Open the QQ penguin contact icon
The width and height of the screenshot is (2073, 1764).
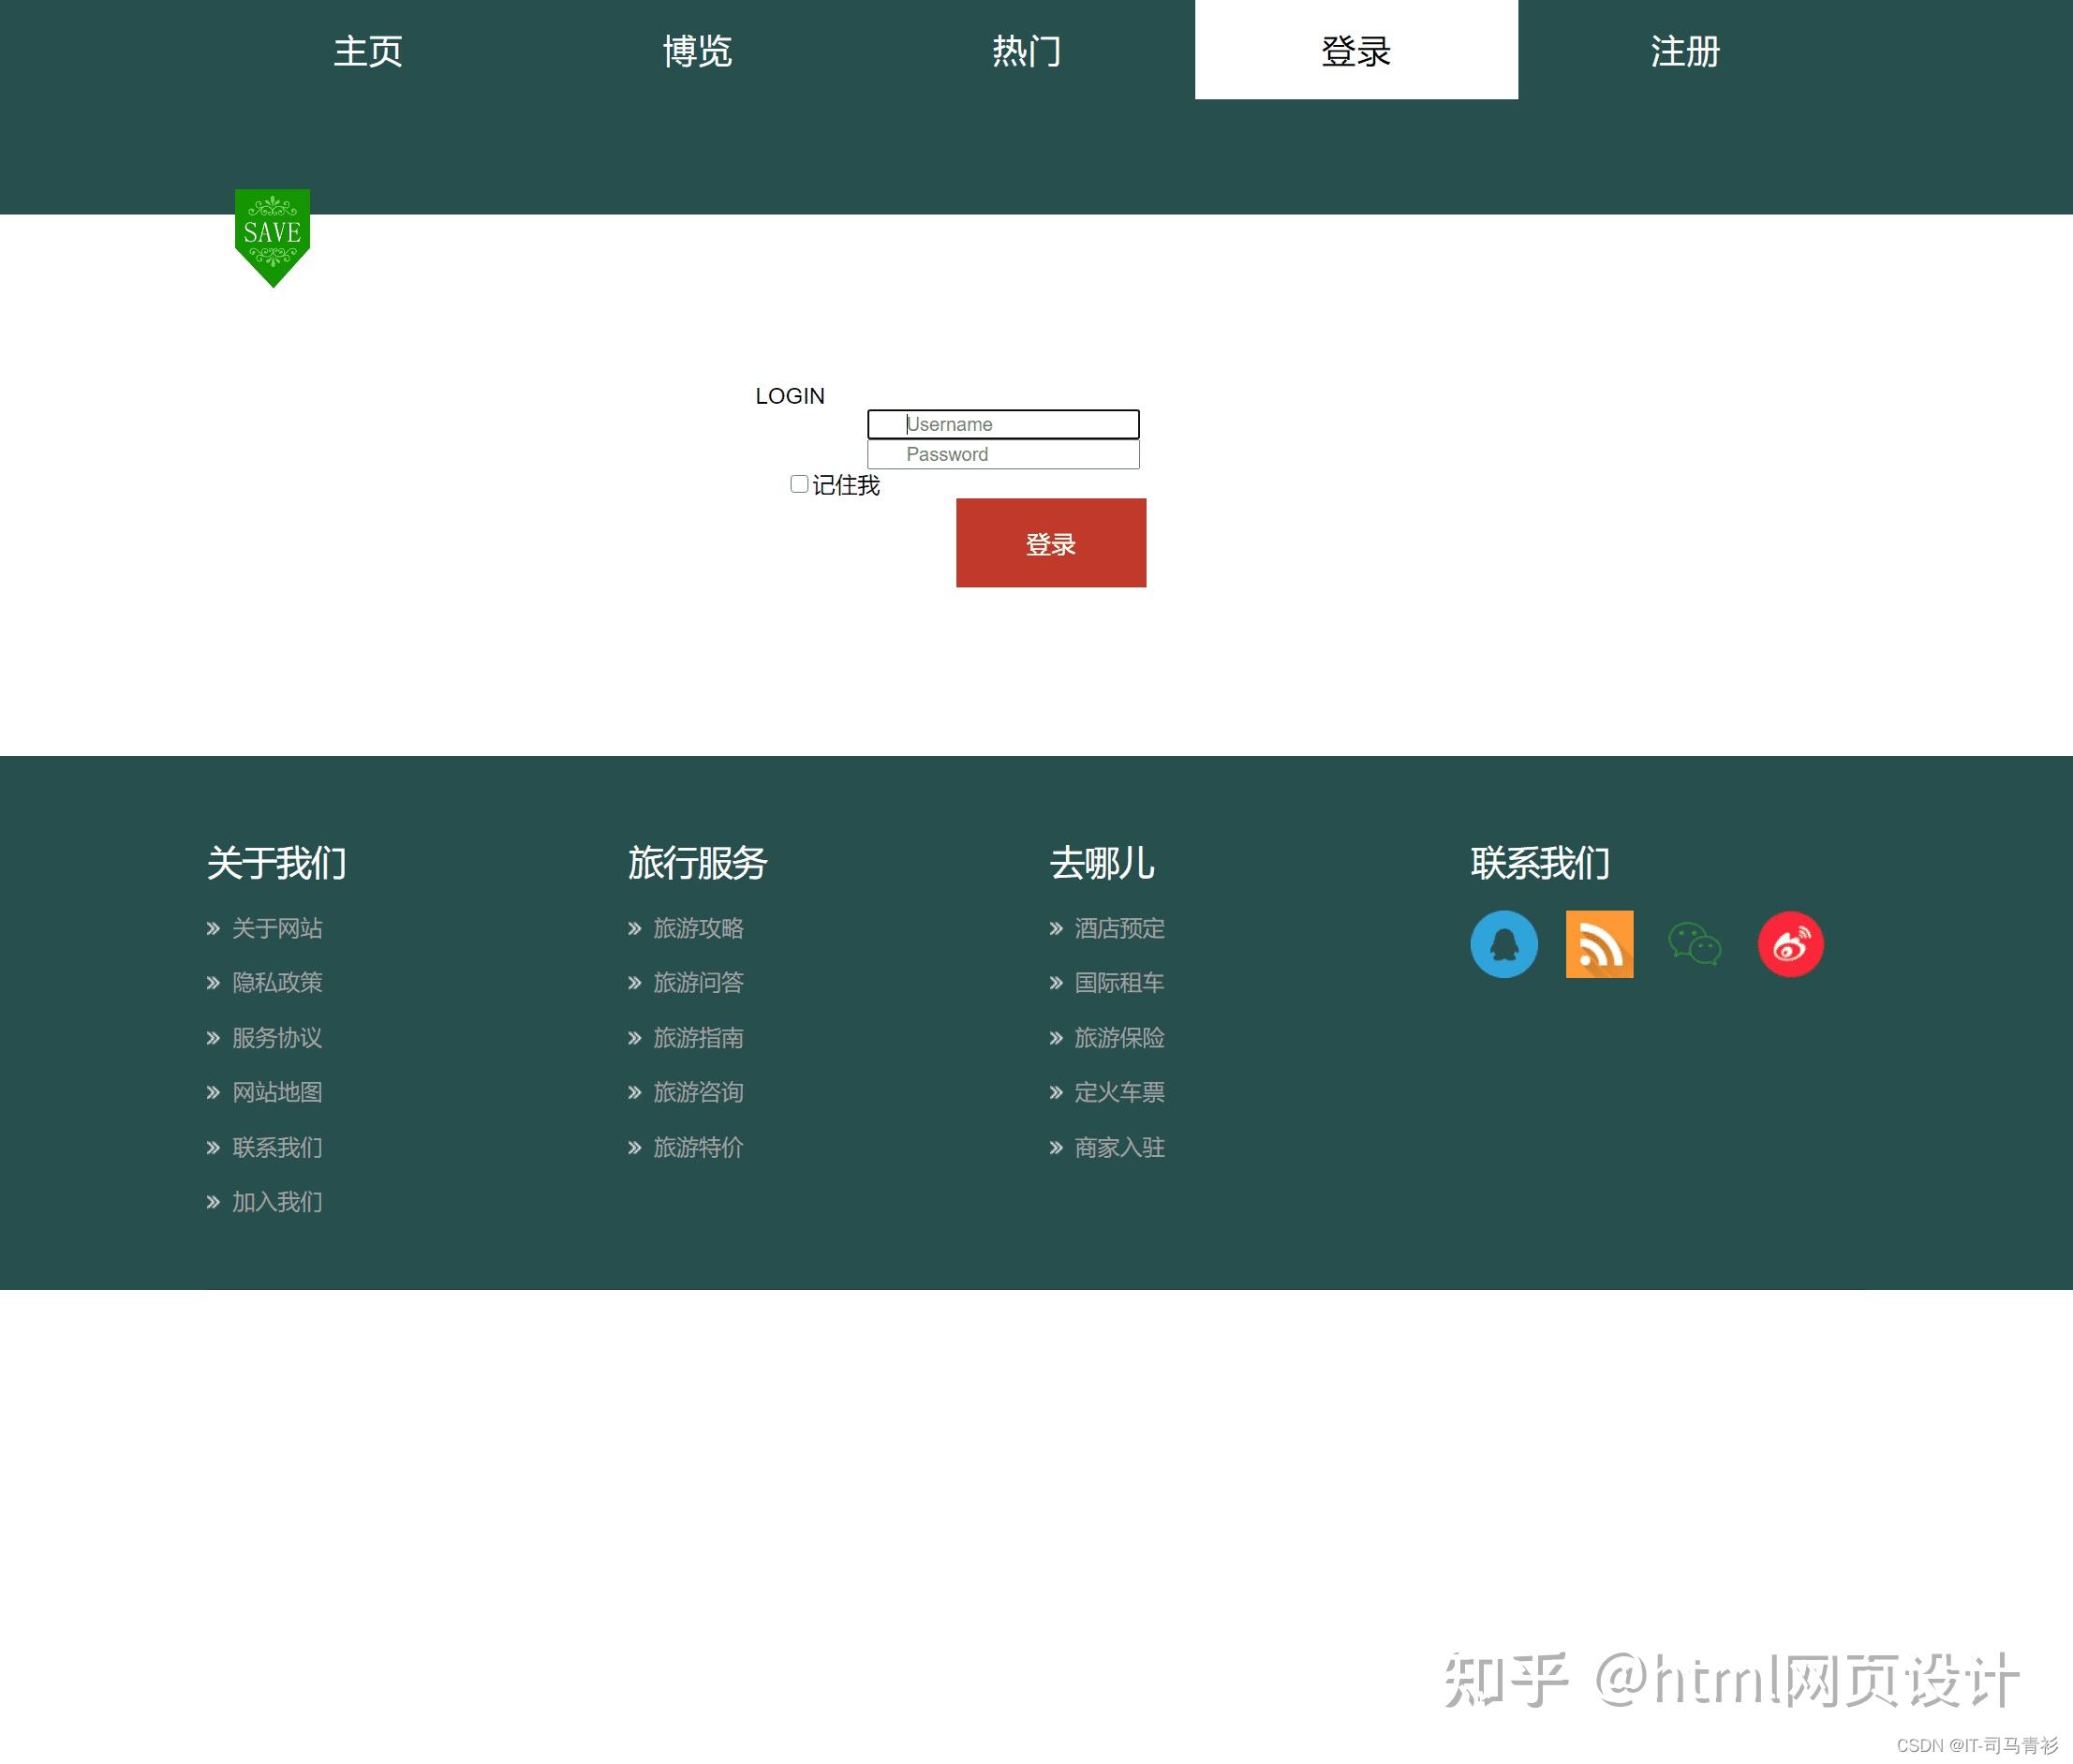[1503, 944]
